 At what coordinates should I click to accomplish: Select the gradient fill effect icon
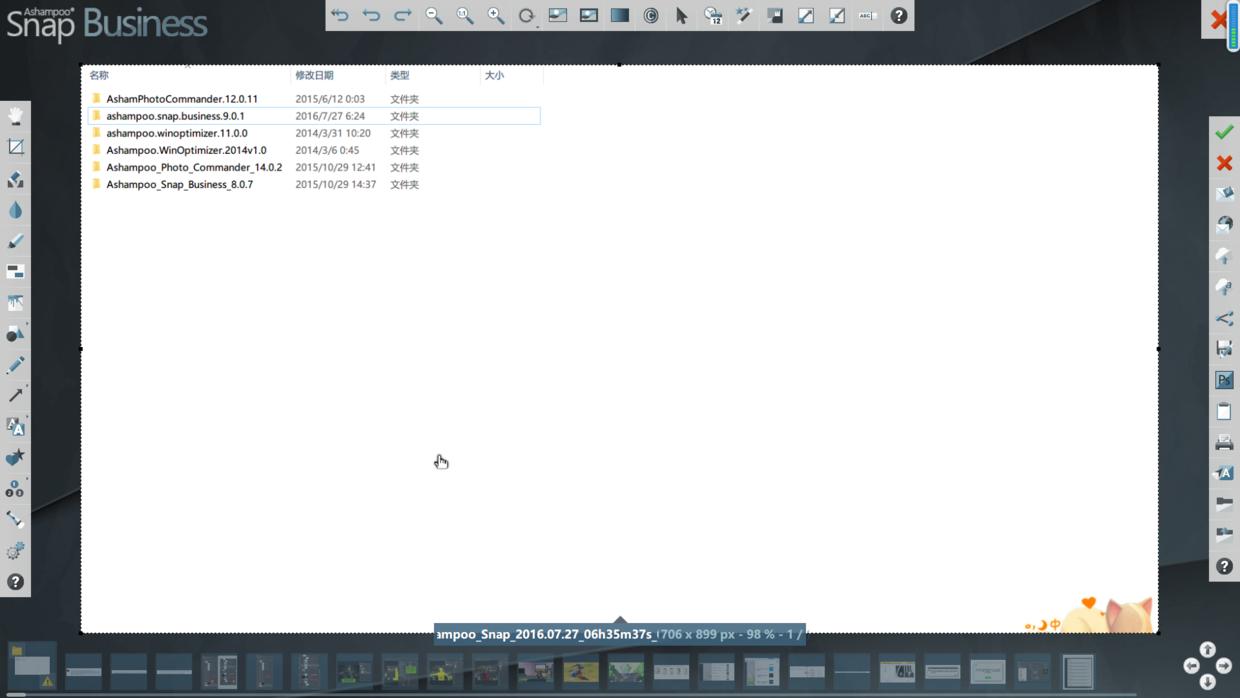point(620,15)
